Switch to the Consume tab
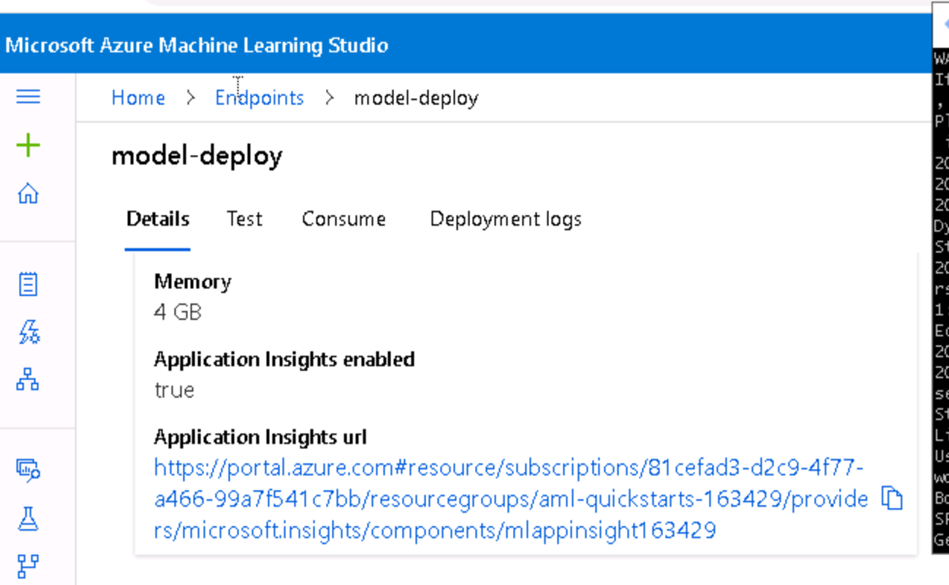The width and height of the screenshot is (949, 585). click(343, 219)
